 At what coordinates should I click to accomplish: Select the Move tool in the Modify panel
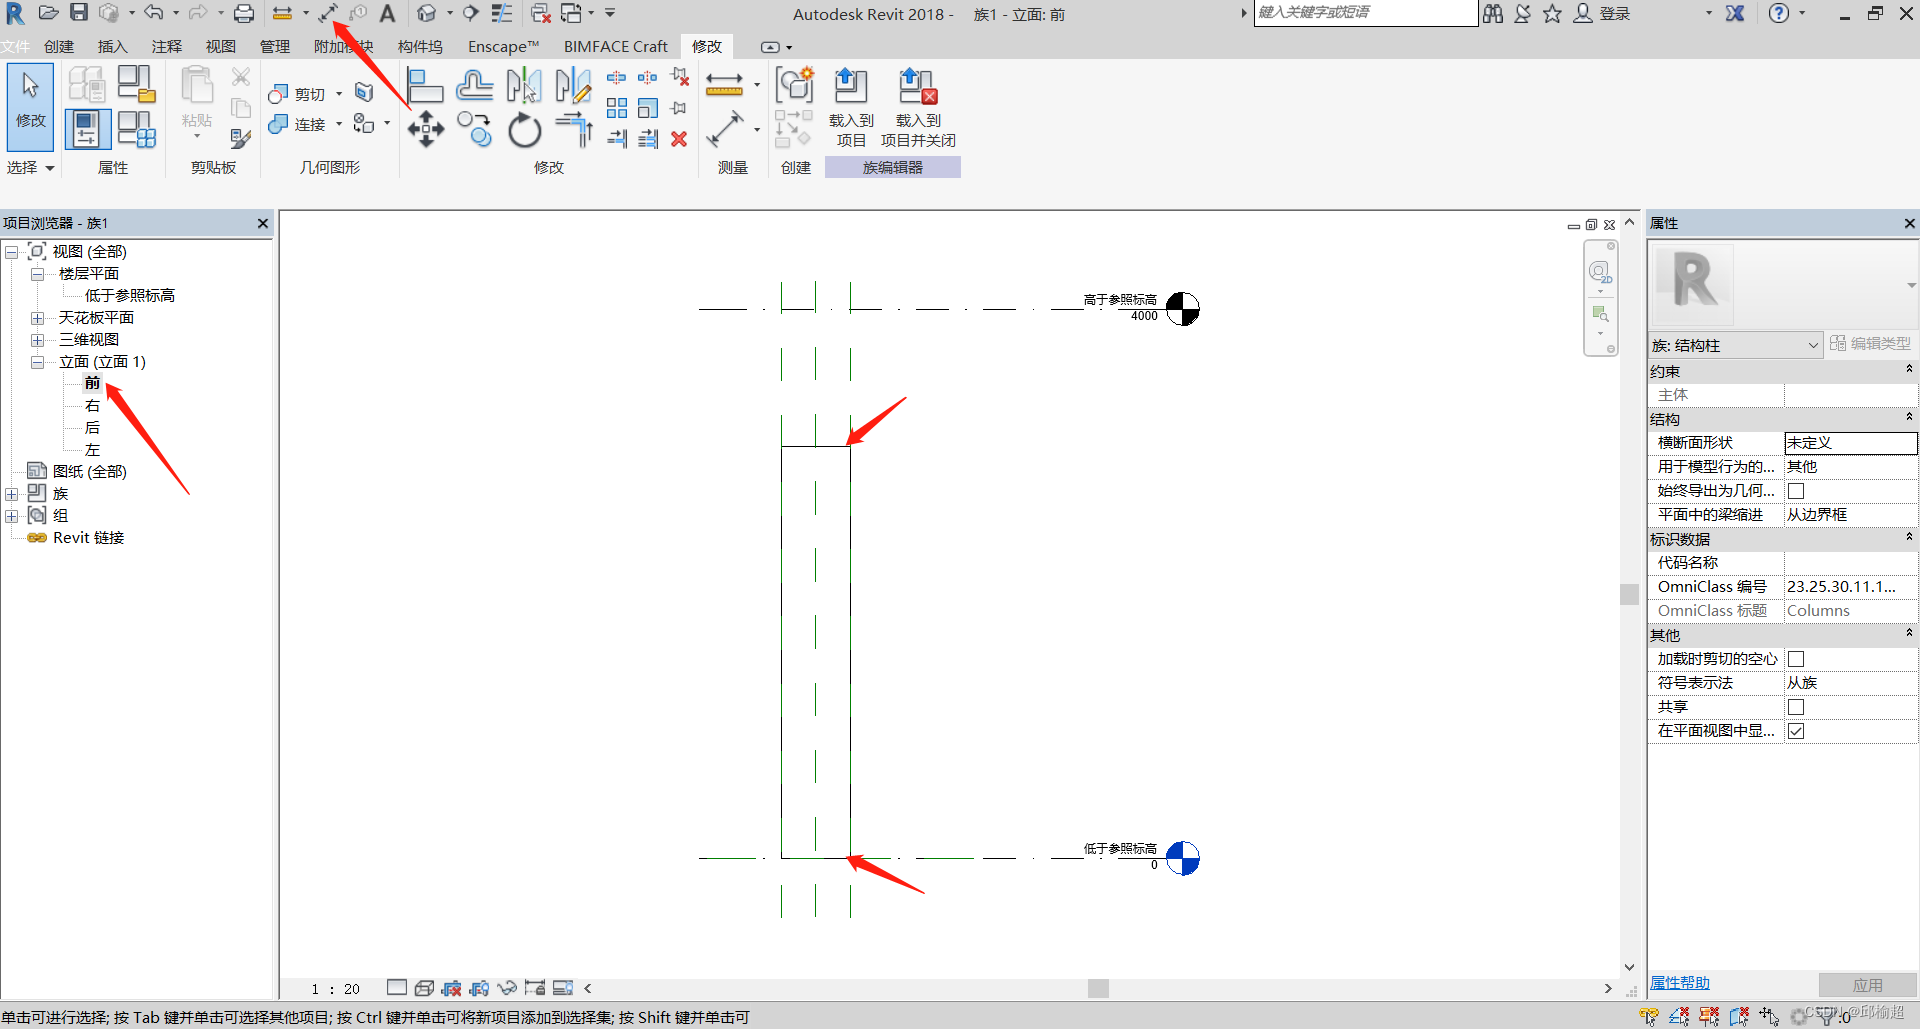click(425, 128)
